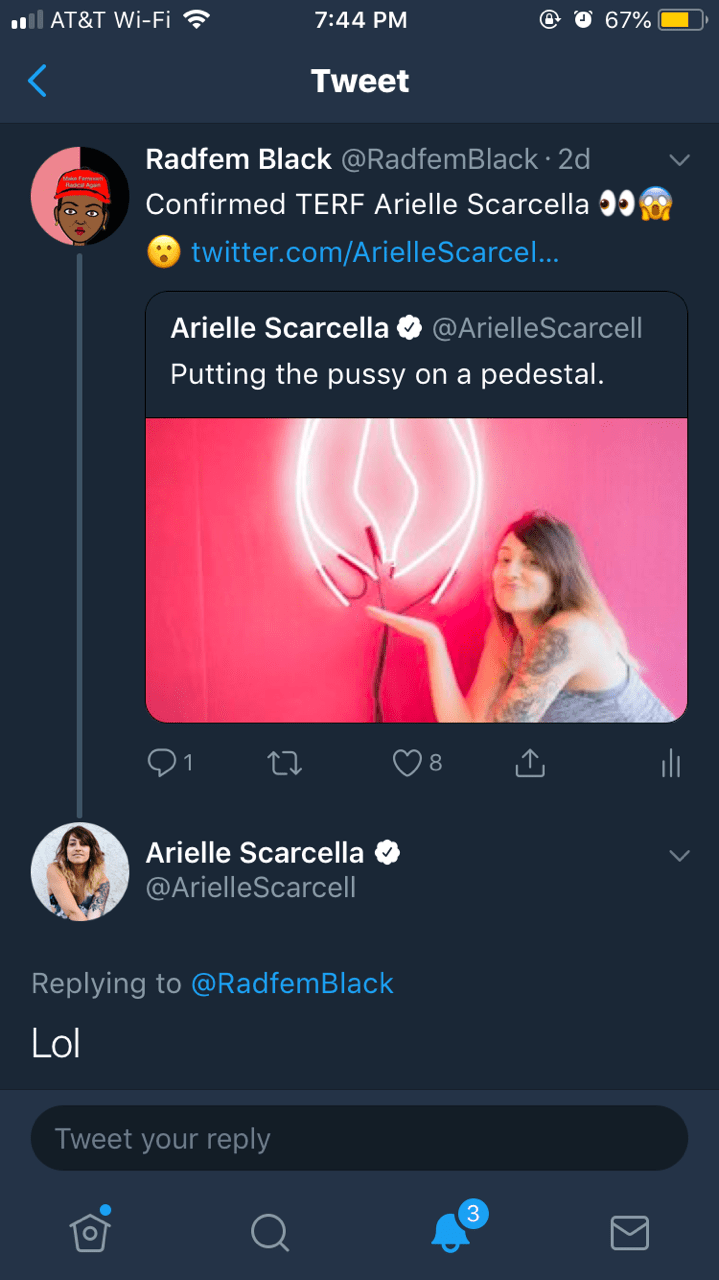View the reply author's profile picture

pyautogui.click(x=80, y=871)
